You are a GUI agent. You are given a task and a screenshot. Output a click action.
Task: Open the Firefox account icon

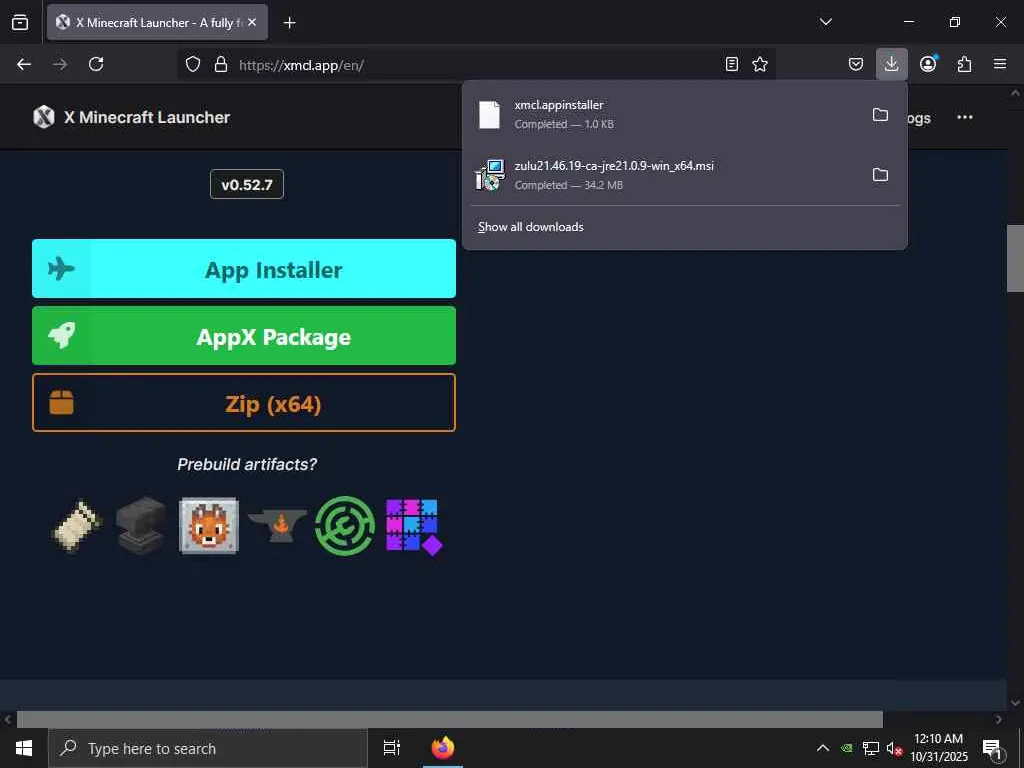click(x=928, y=64)
